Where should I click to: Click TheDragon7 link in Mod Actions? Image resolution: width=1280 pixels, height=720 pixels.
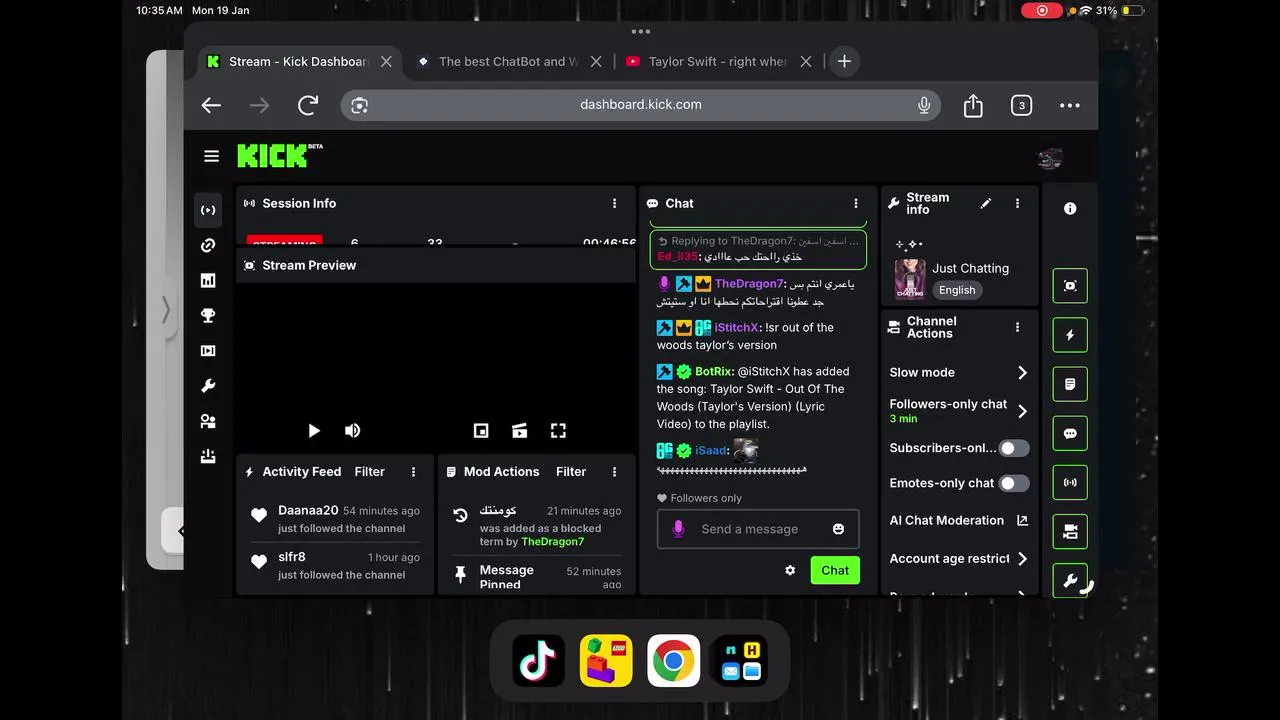(553, 541)
